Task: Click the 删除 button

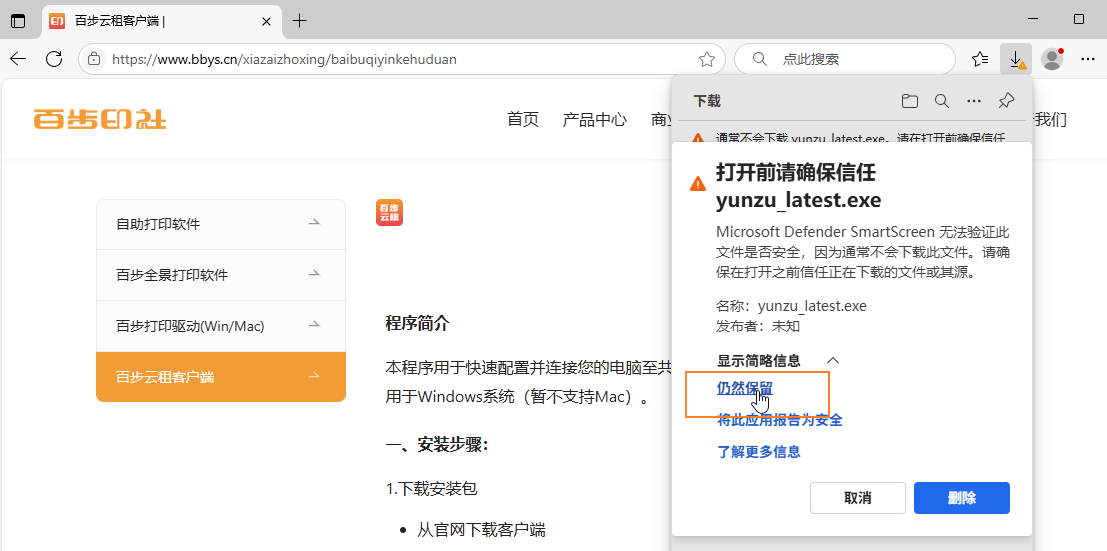Action: pyautogui.click(x=961, y=498)
